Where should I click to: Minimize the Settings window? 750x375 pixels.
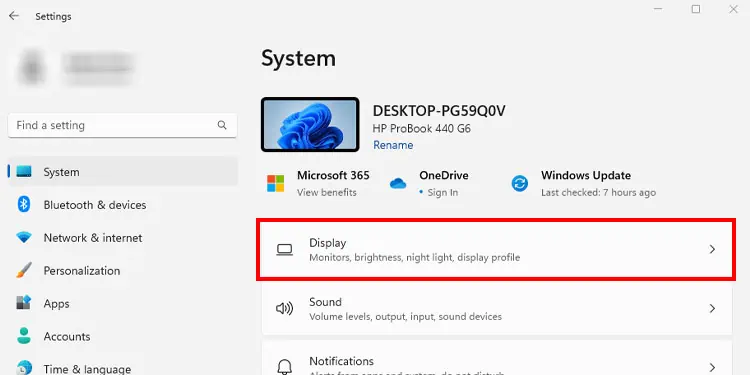pos(658,9)
